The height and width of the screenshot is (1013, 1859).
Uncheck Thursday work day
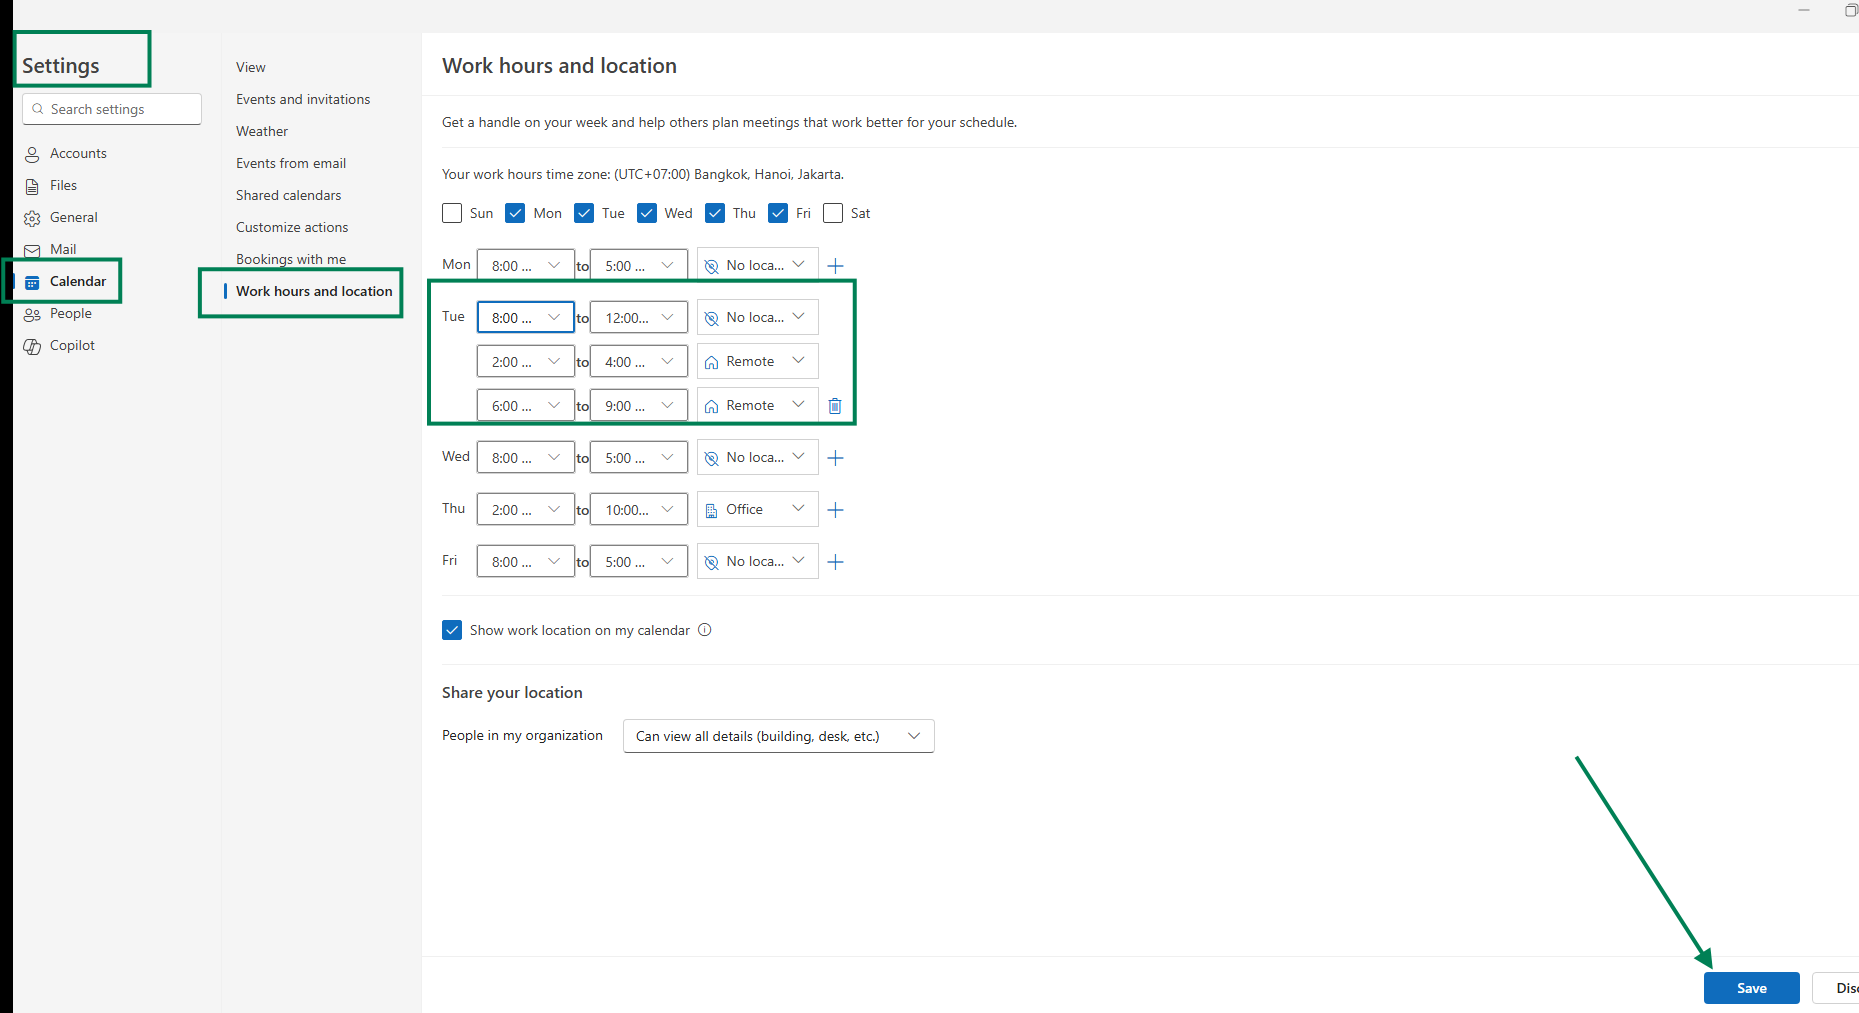tap(715, 213)
